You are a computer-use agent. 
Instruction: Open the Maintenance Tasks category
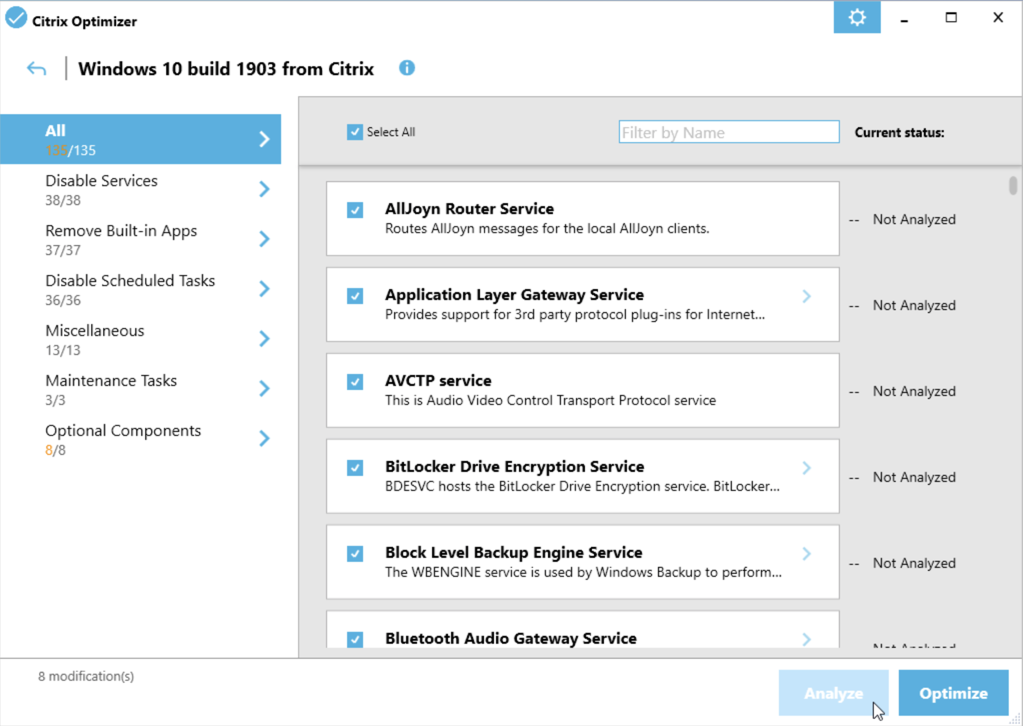tap(140, 389)
